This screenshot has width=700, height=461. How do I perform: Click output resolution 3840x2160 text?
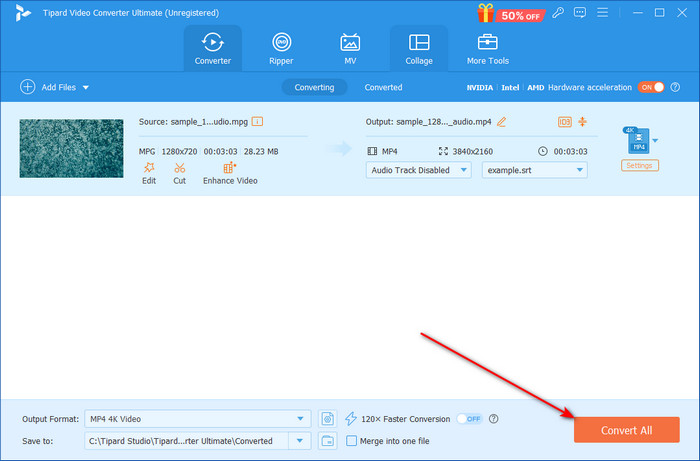tap(472, 152)
